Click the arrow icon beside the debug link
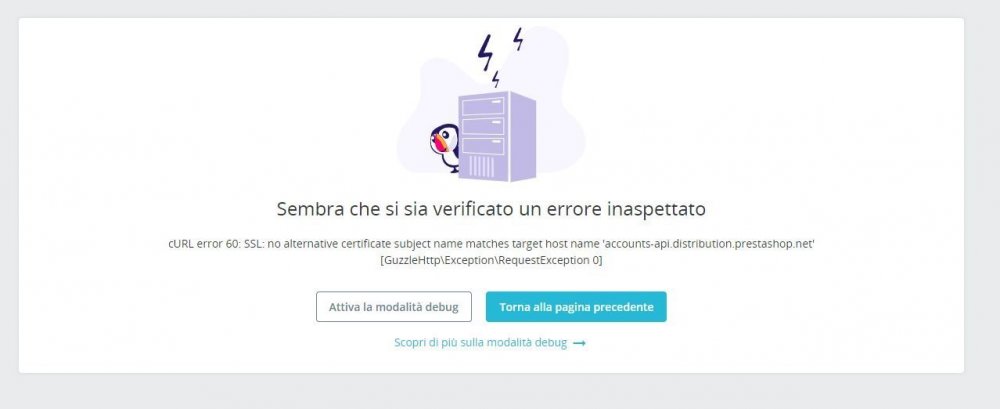Viewport: 1000px width, 409px height. [x=579, y=343]
